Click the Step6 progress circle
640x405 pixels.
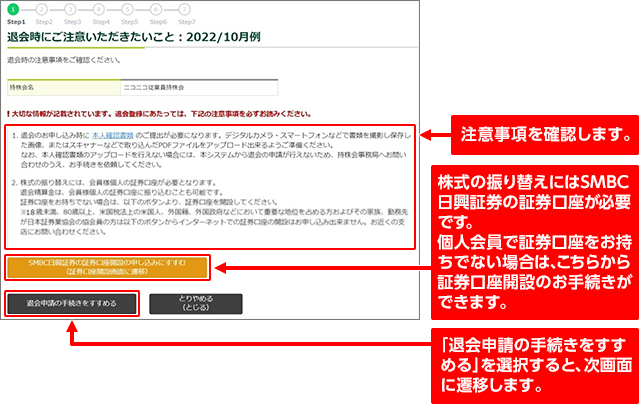[x=156, y=9]
